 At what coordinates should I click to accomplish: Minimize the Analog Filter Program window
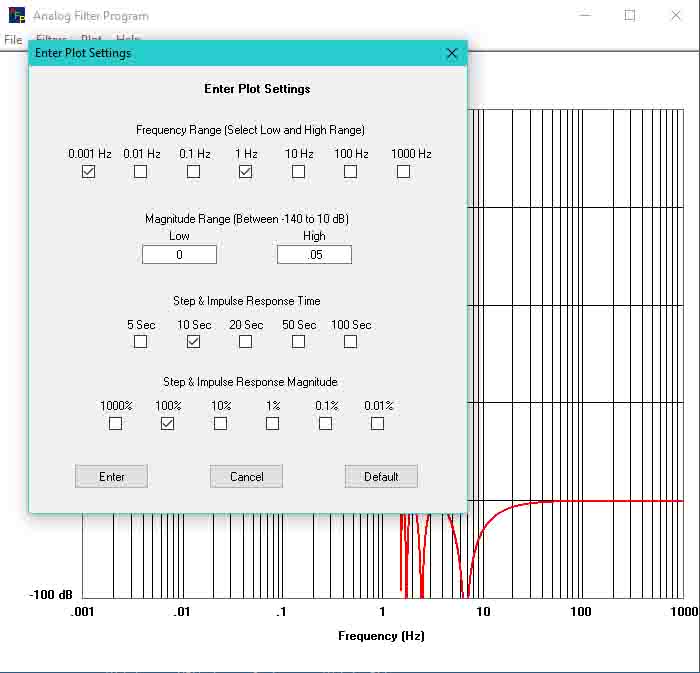tap(585, 15)
